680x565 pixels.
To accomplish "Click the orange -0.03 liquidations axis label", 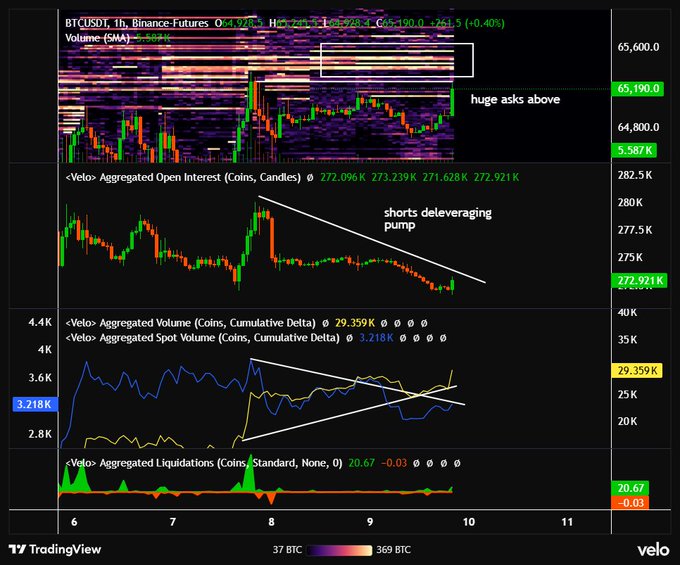I will 630,503.
